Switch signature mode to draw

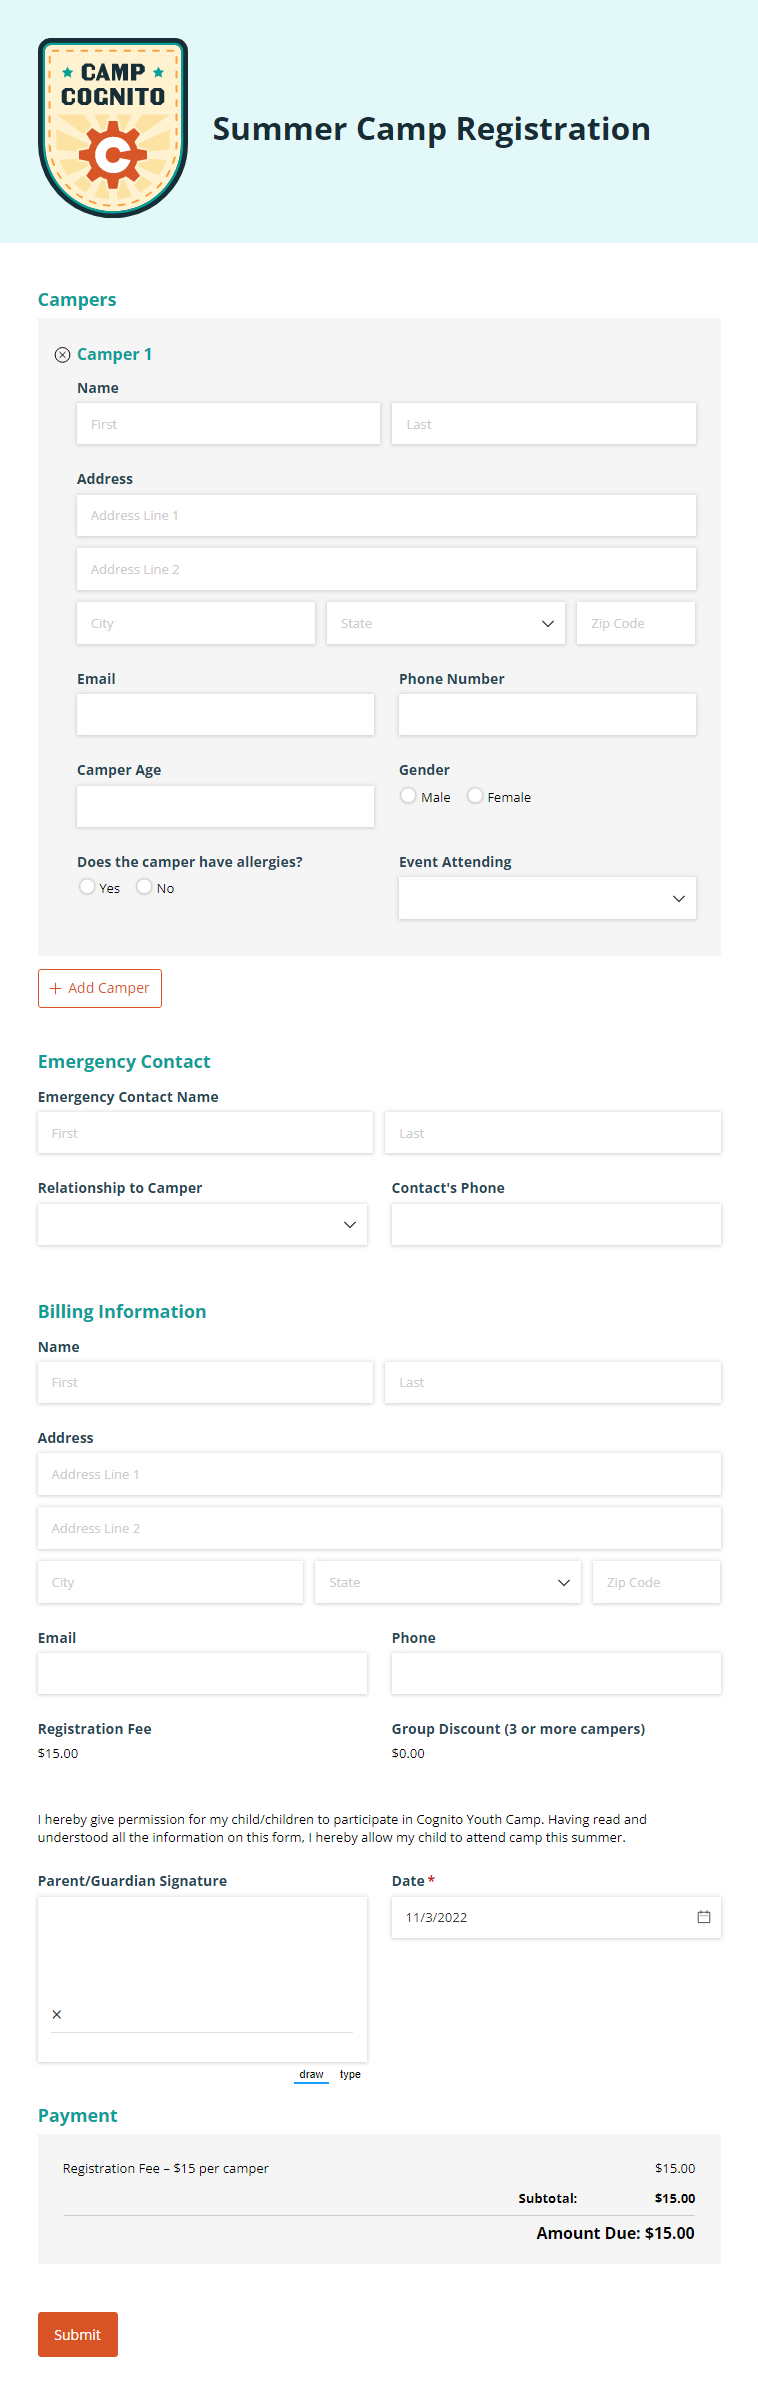tap(310, 2073)
